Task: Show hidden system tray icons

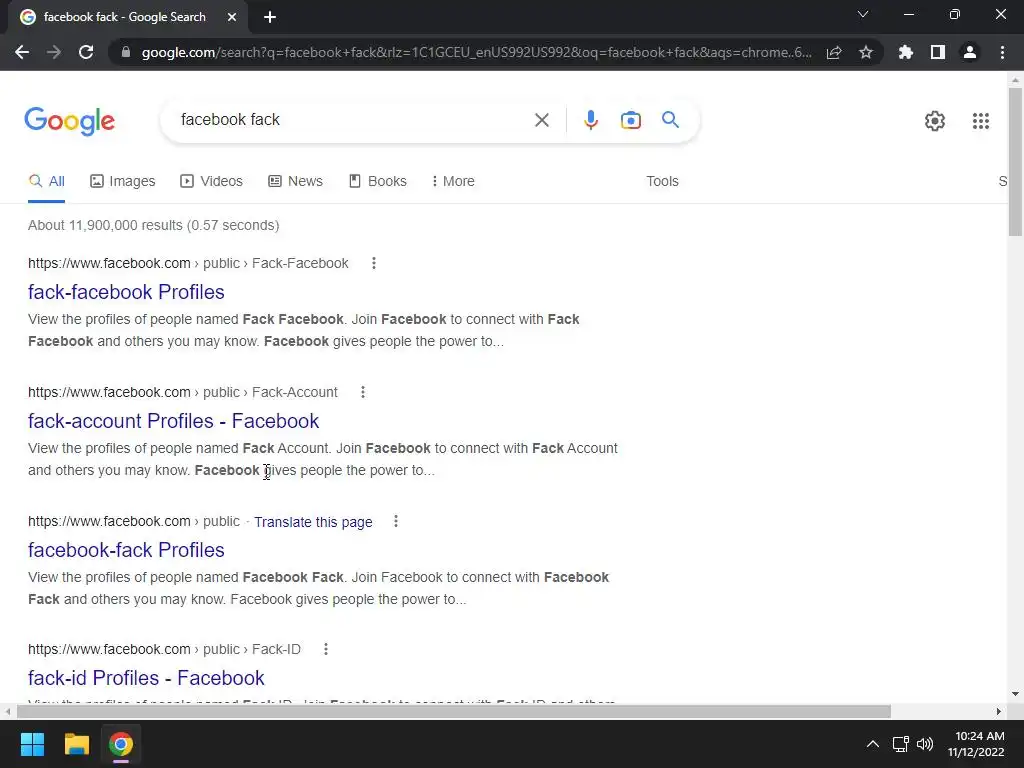Action: click(872, 744)
